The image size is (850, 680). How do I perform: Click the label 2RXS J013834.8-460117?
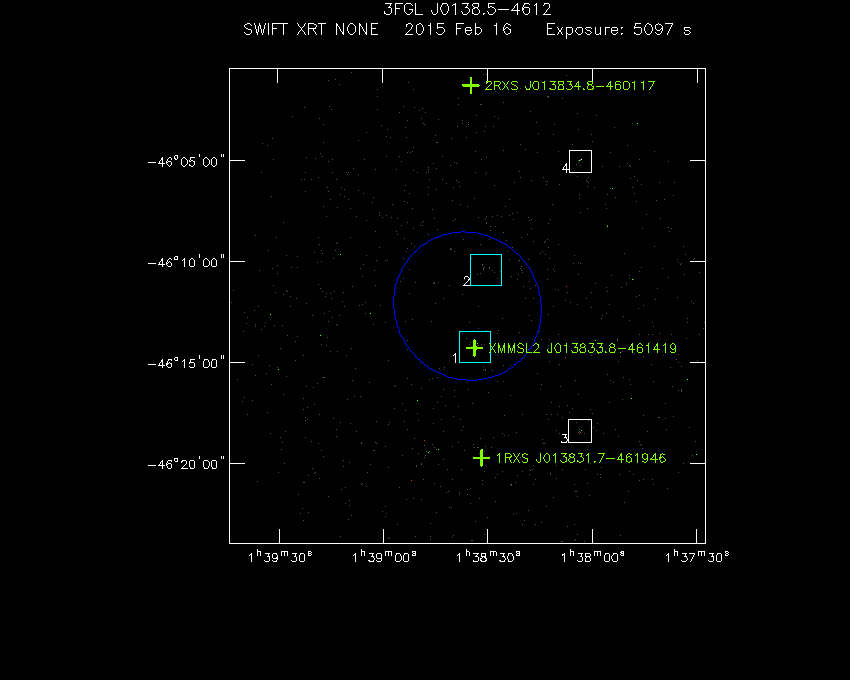pyautogui.click(x=570, y=86)
